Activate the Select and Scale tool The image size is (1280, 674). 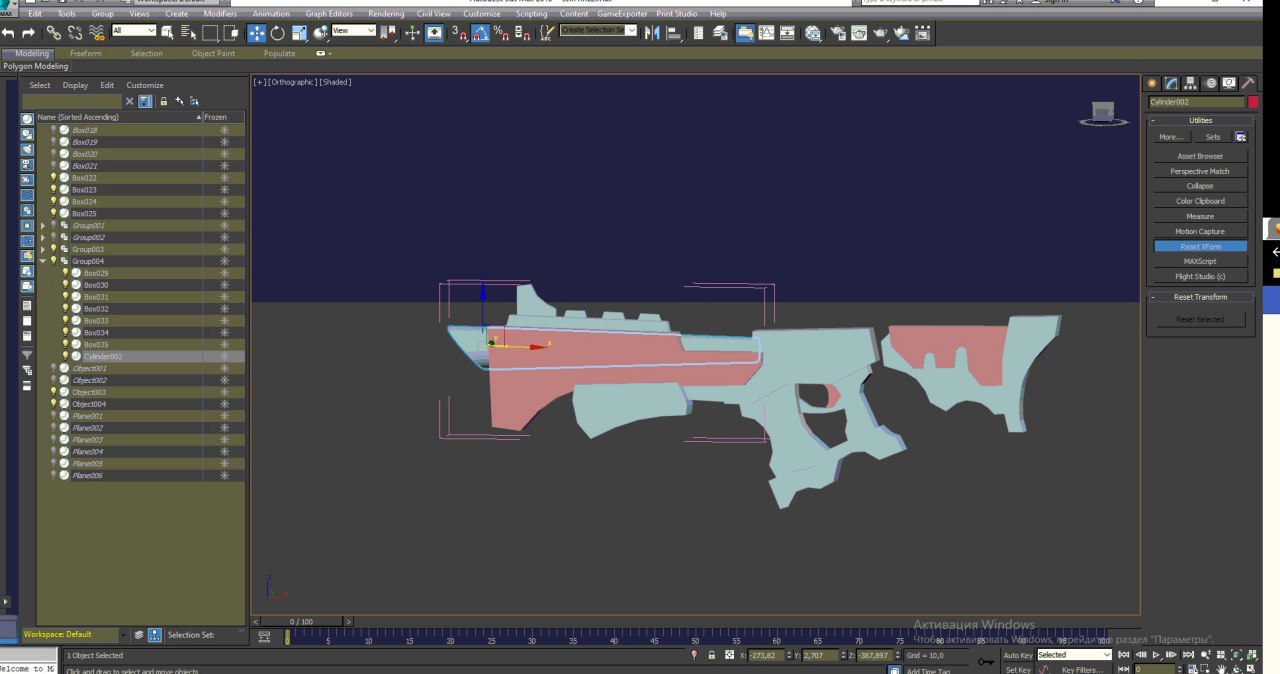(299, 33)
